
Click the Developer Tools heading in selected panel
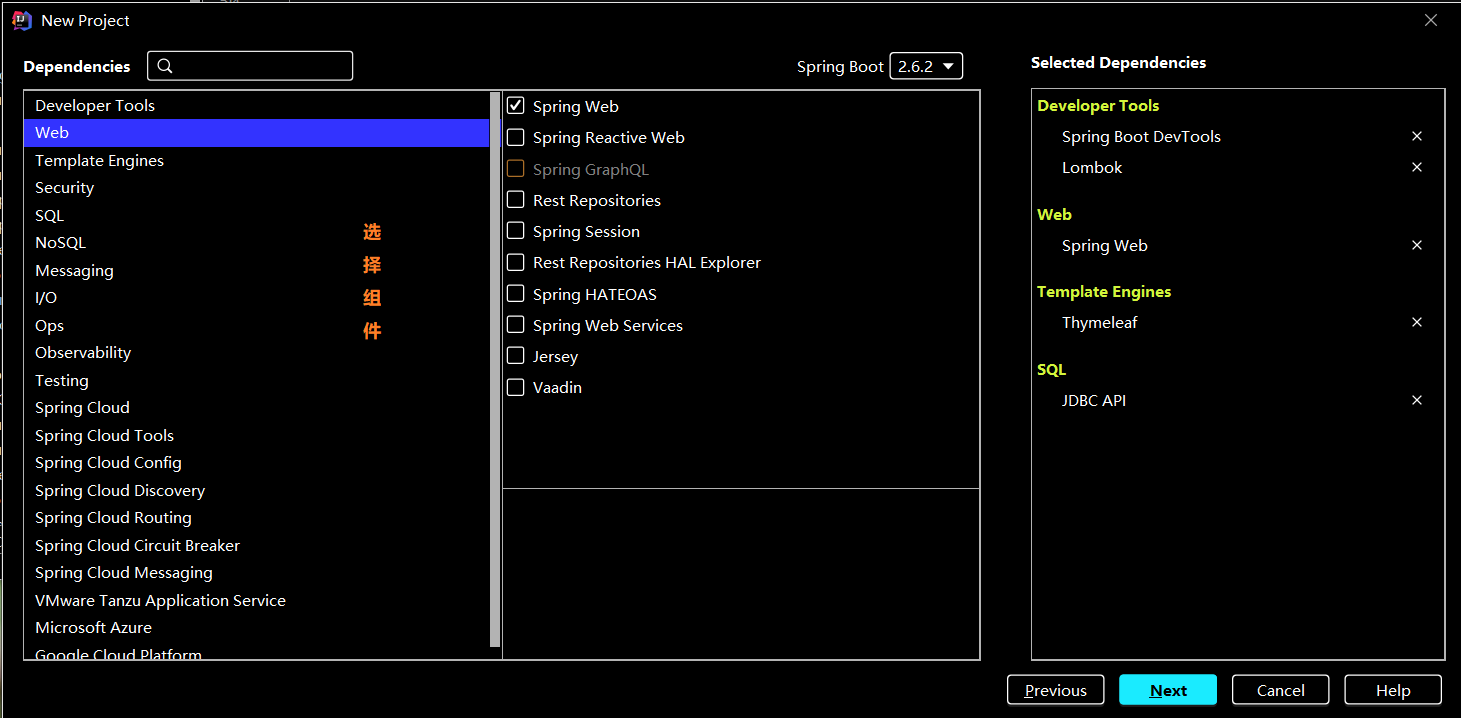[1098, 105]
